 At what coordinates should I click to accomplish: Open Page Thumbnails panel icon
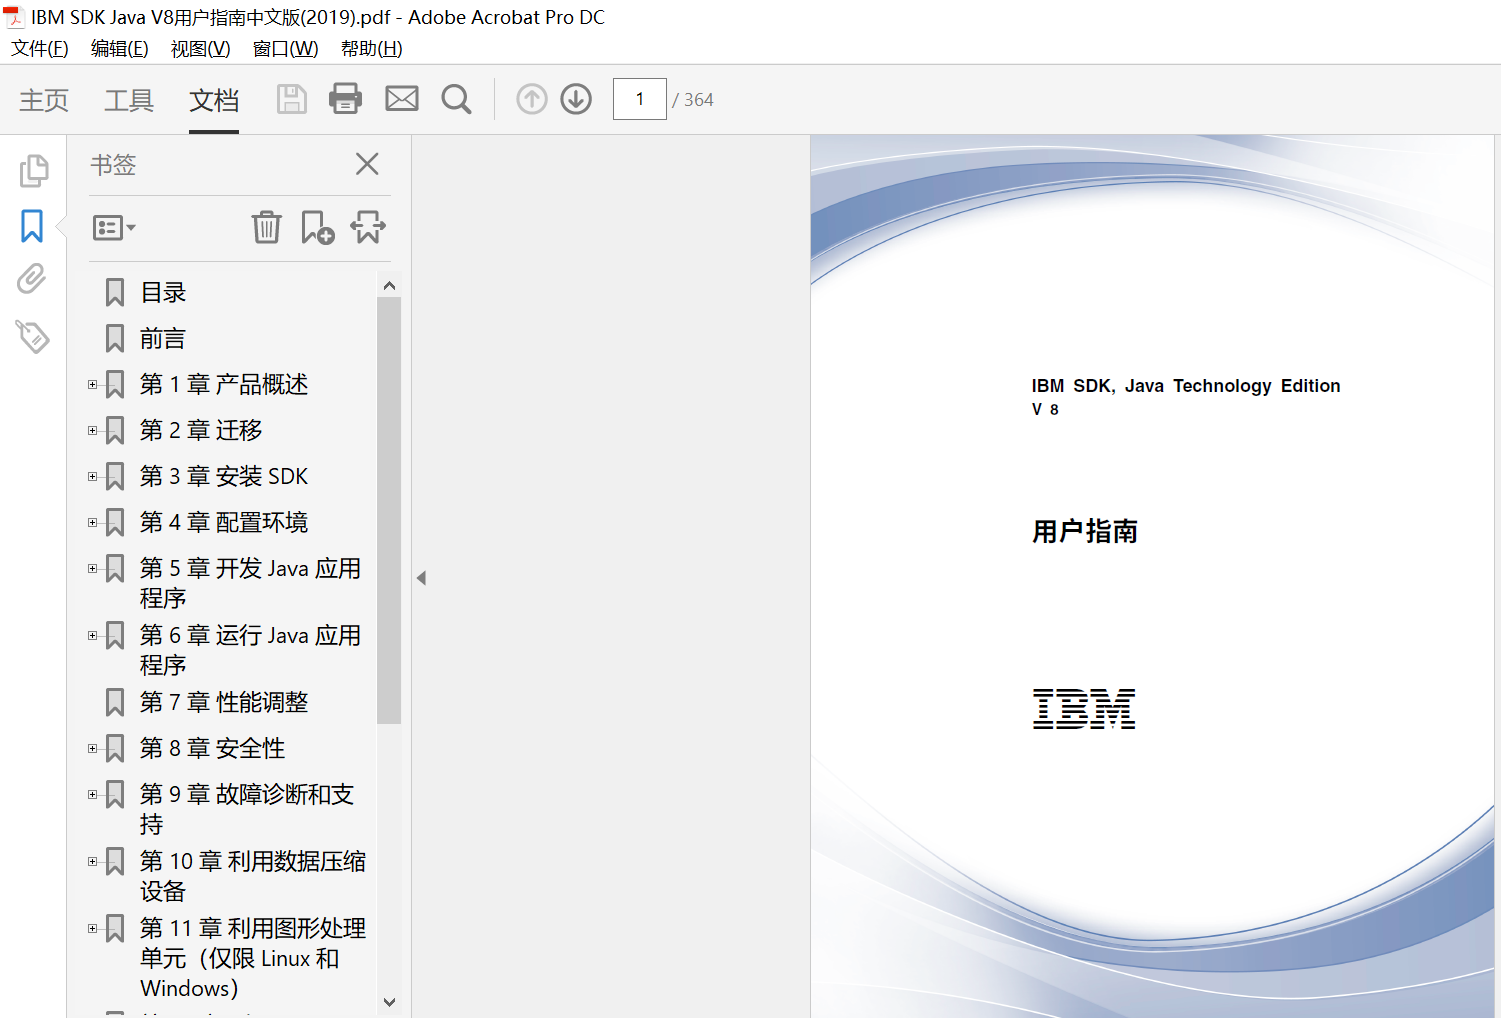point(33,171)
